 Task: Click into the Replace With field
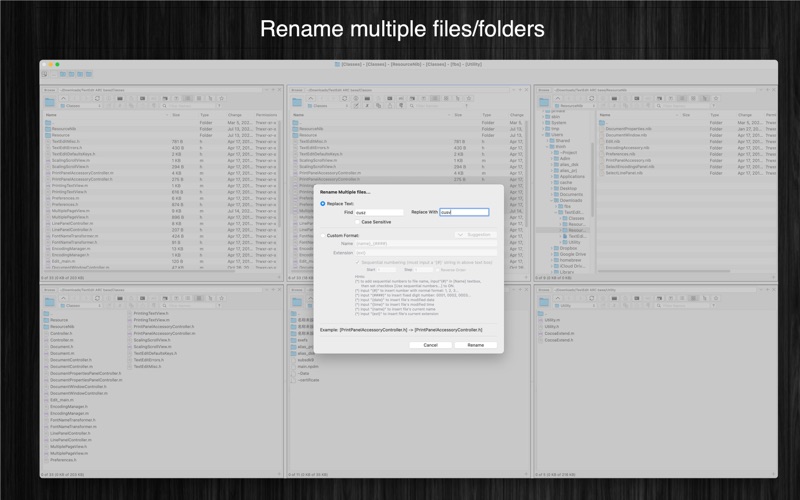point(464,212)
